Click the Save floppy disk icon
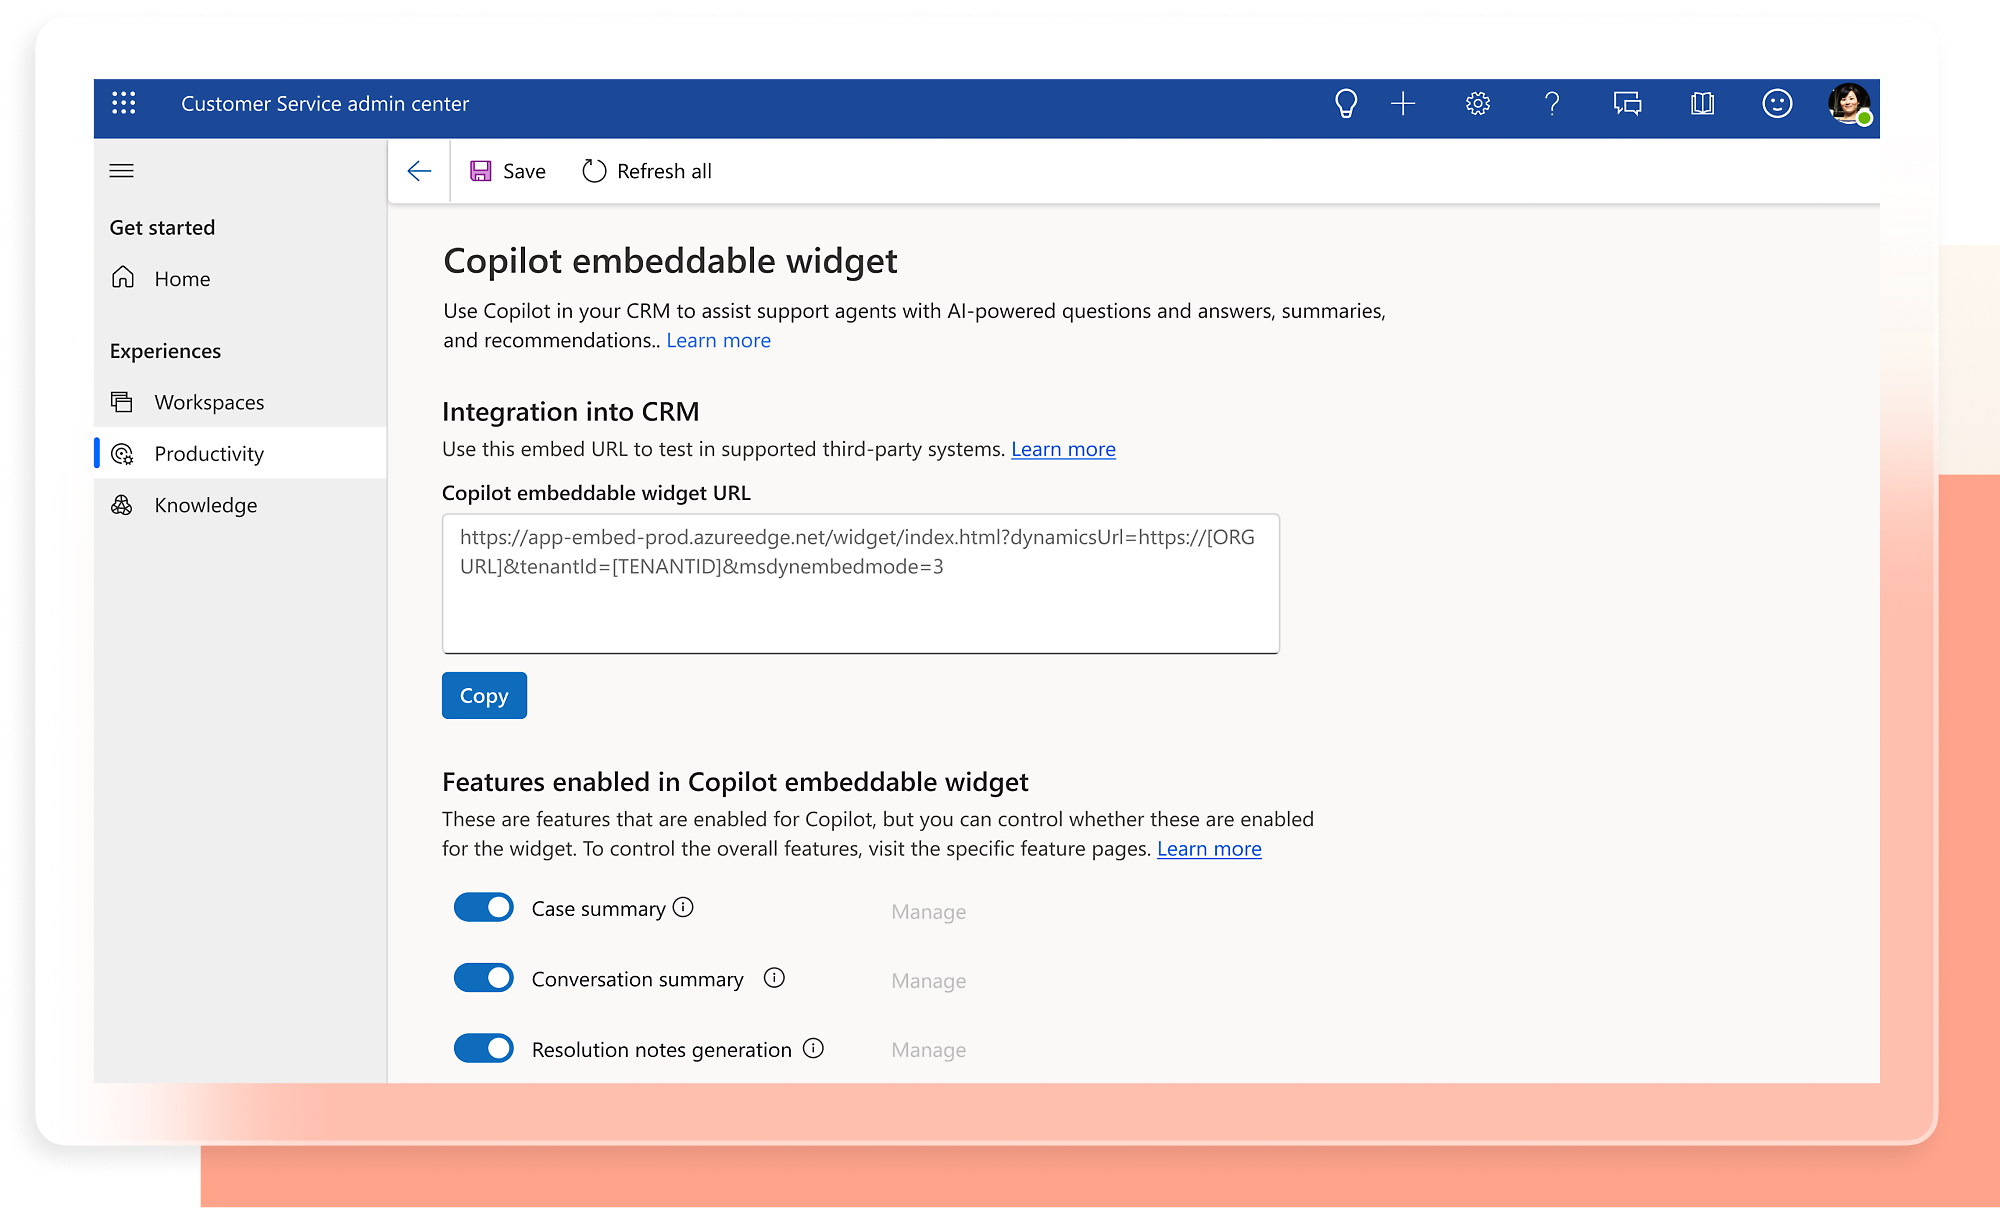Viewport: 2000px width, 1208px height. (481, 171)
